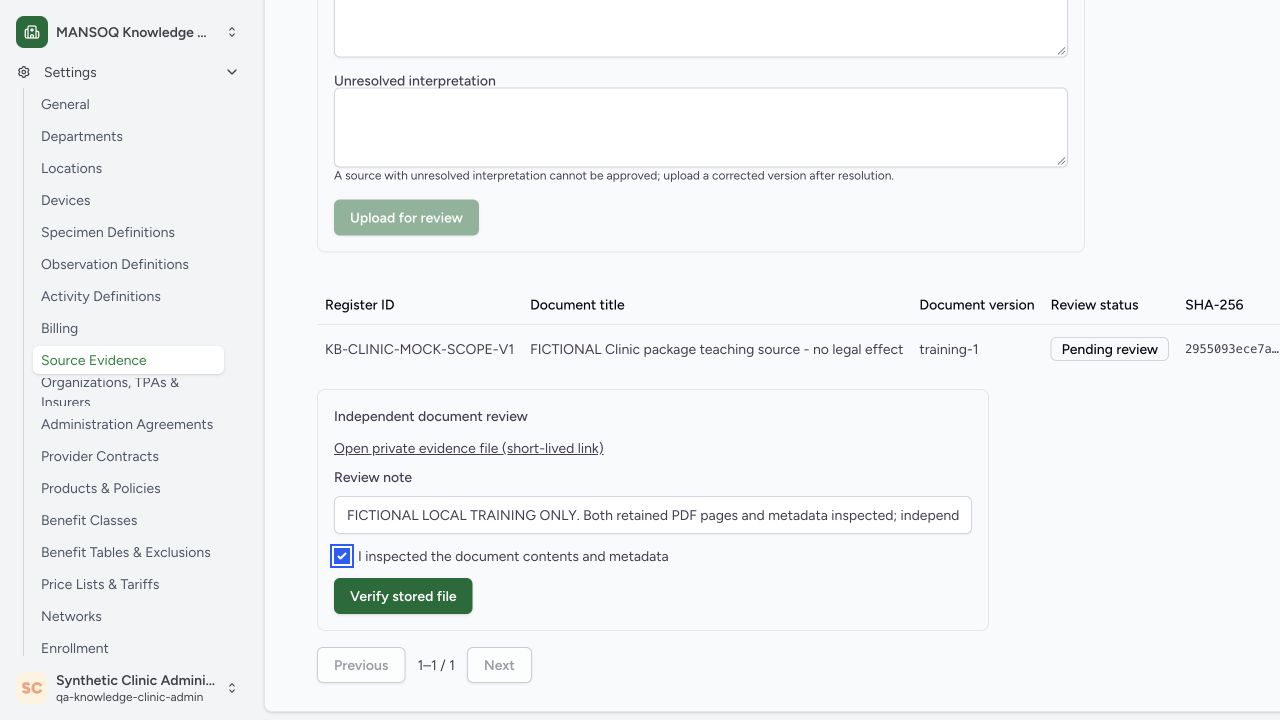1280x720 pixels.
Task: Focus the Unresolved interpretation textarea
Action: [701, 127]
